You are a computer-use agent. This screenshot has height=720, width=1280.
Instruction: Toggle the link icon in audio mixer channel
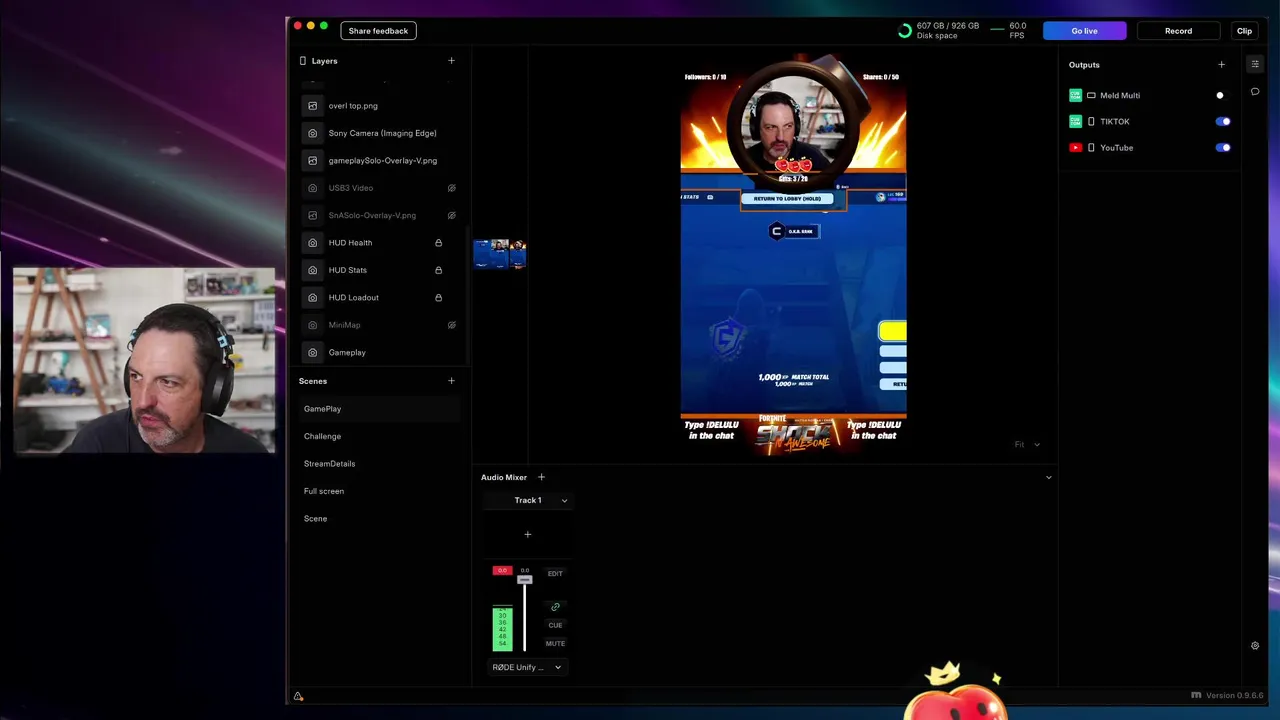(555, 607)
